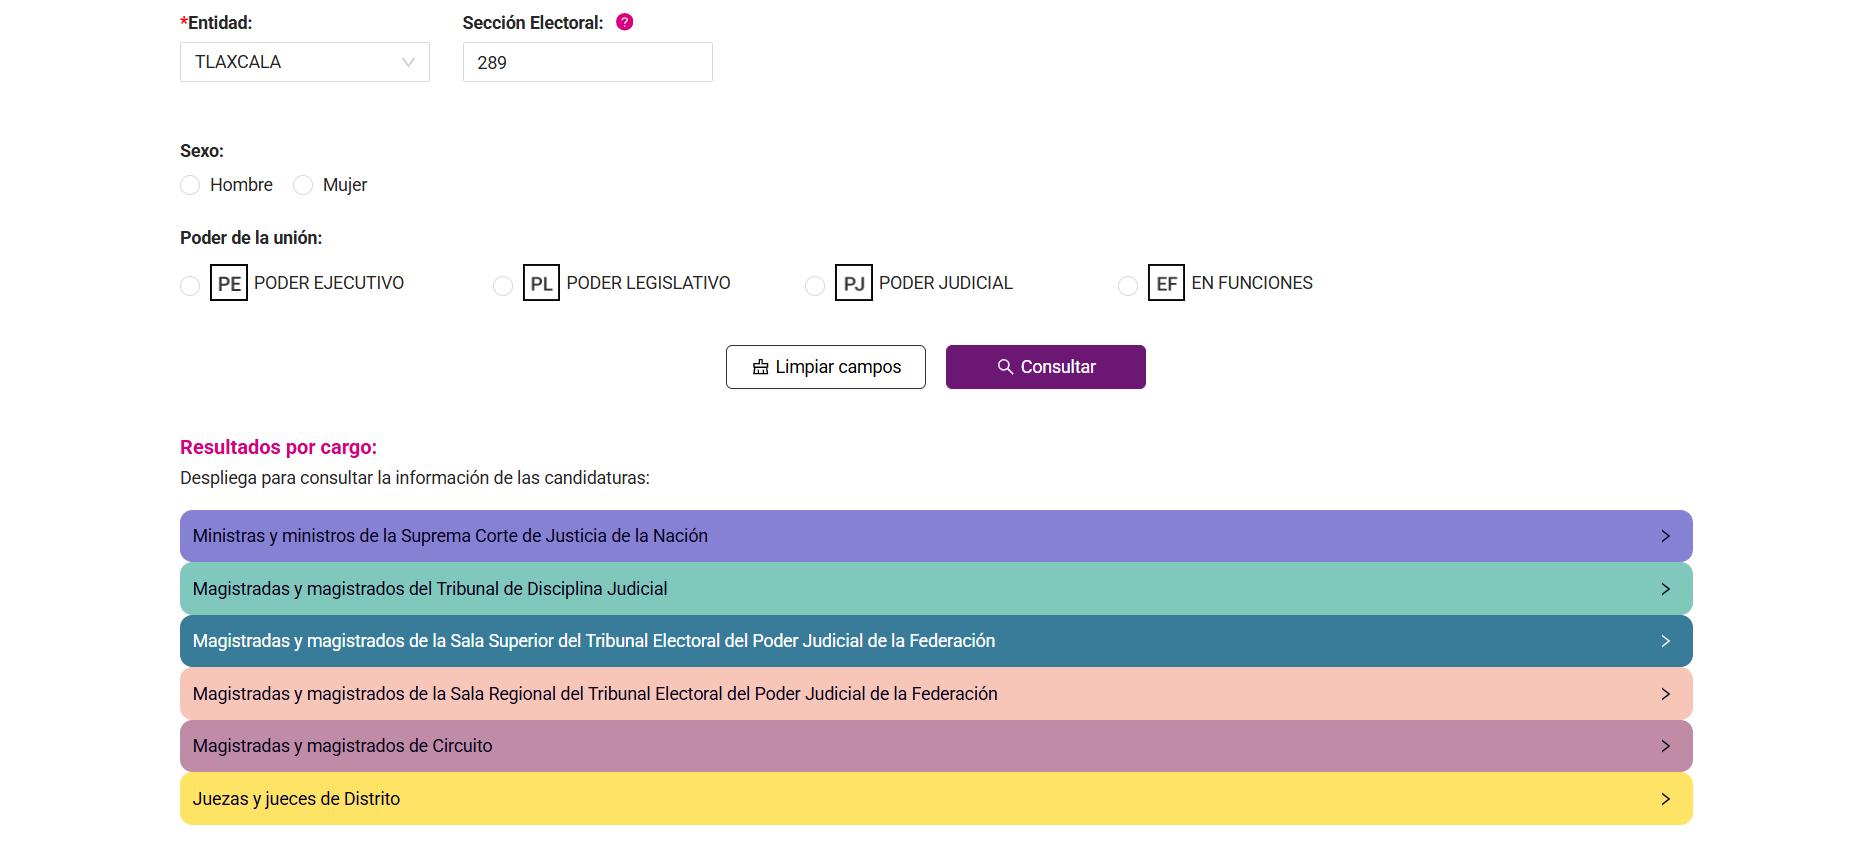Select the Hombre radio button
1872x866 pixels.
[190, 185]
